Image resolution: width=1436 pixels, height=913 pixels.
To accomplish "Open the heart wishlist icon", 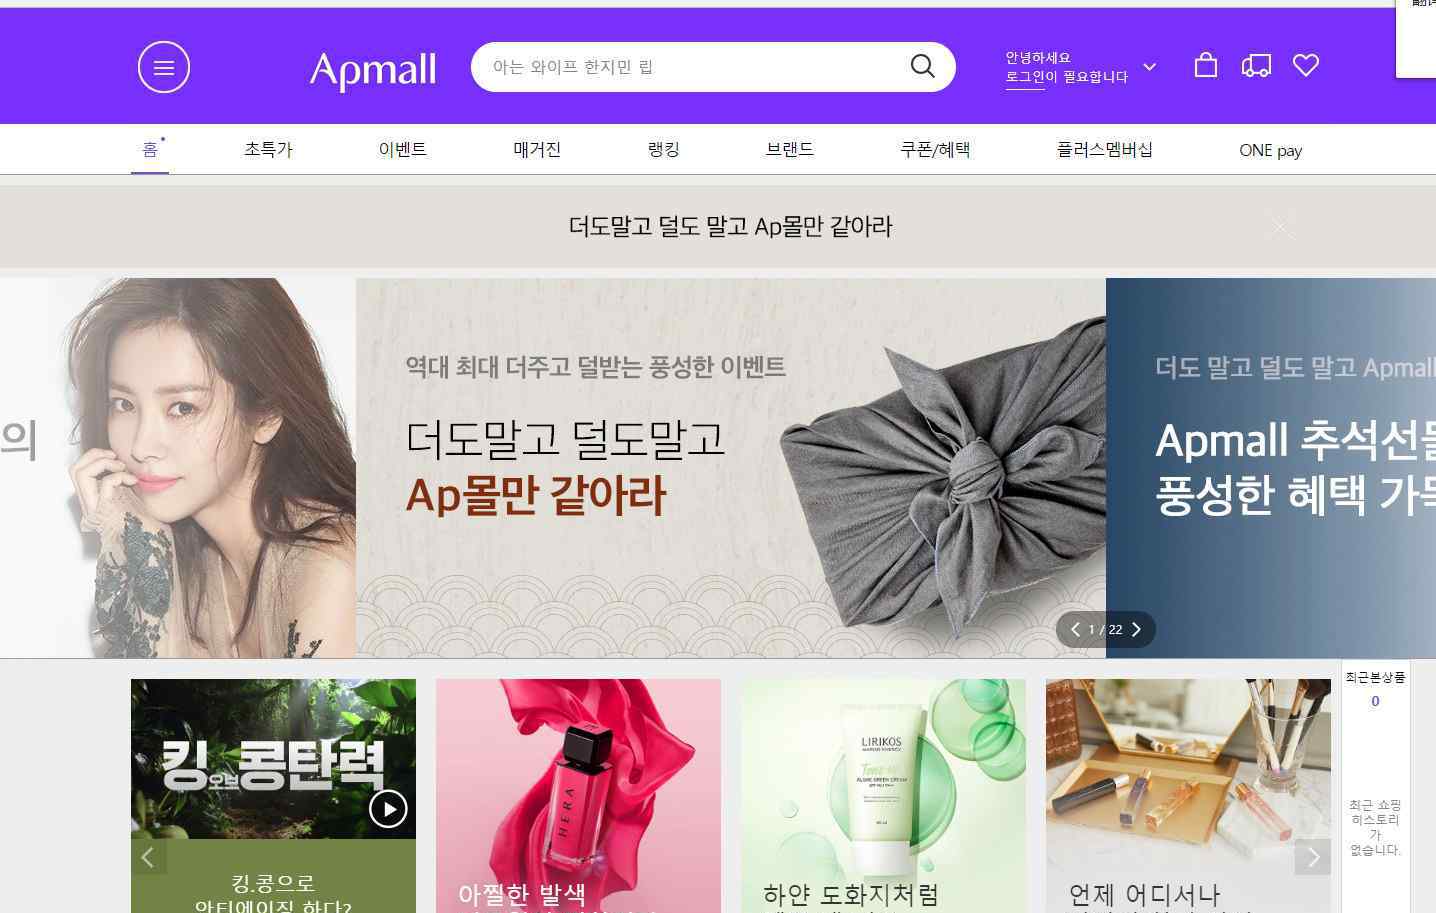I will (x=1306, y=65).
